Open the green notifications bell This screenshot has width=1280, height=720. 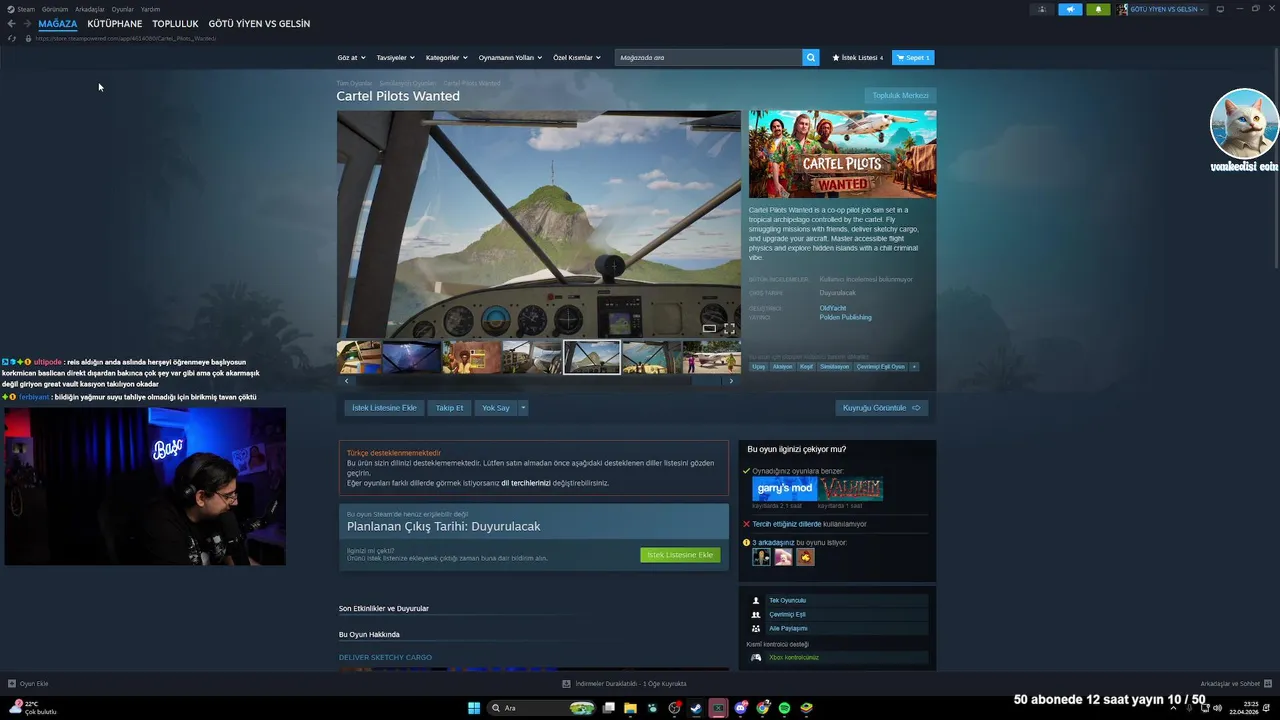(x=1098, y=9)
